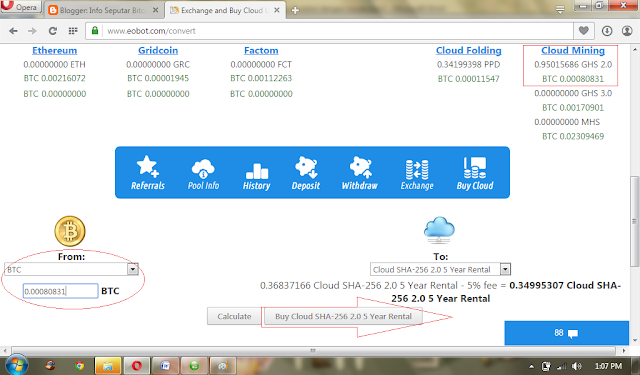Go back in browser history
Screen dimensions: 640x375
(13, 31)
